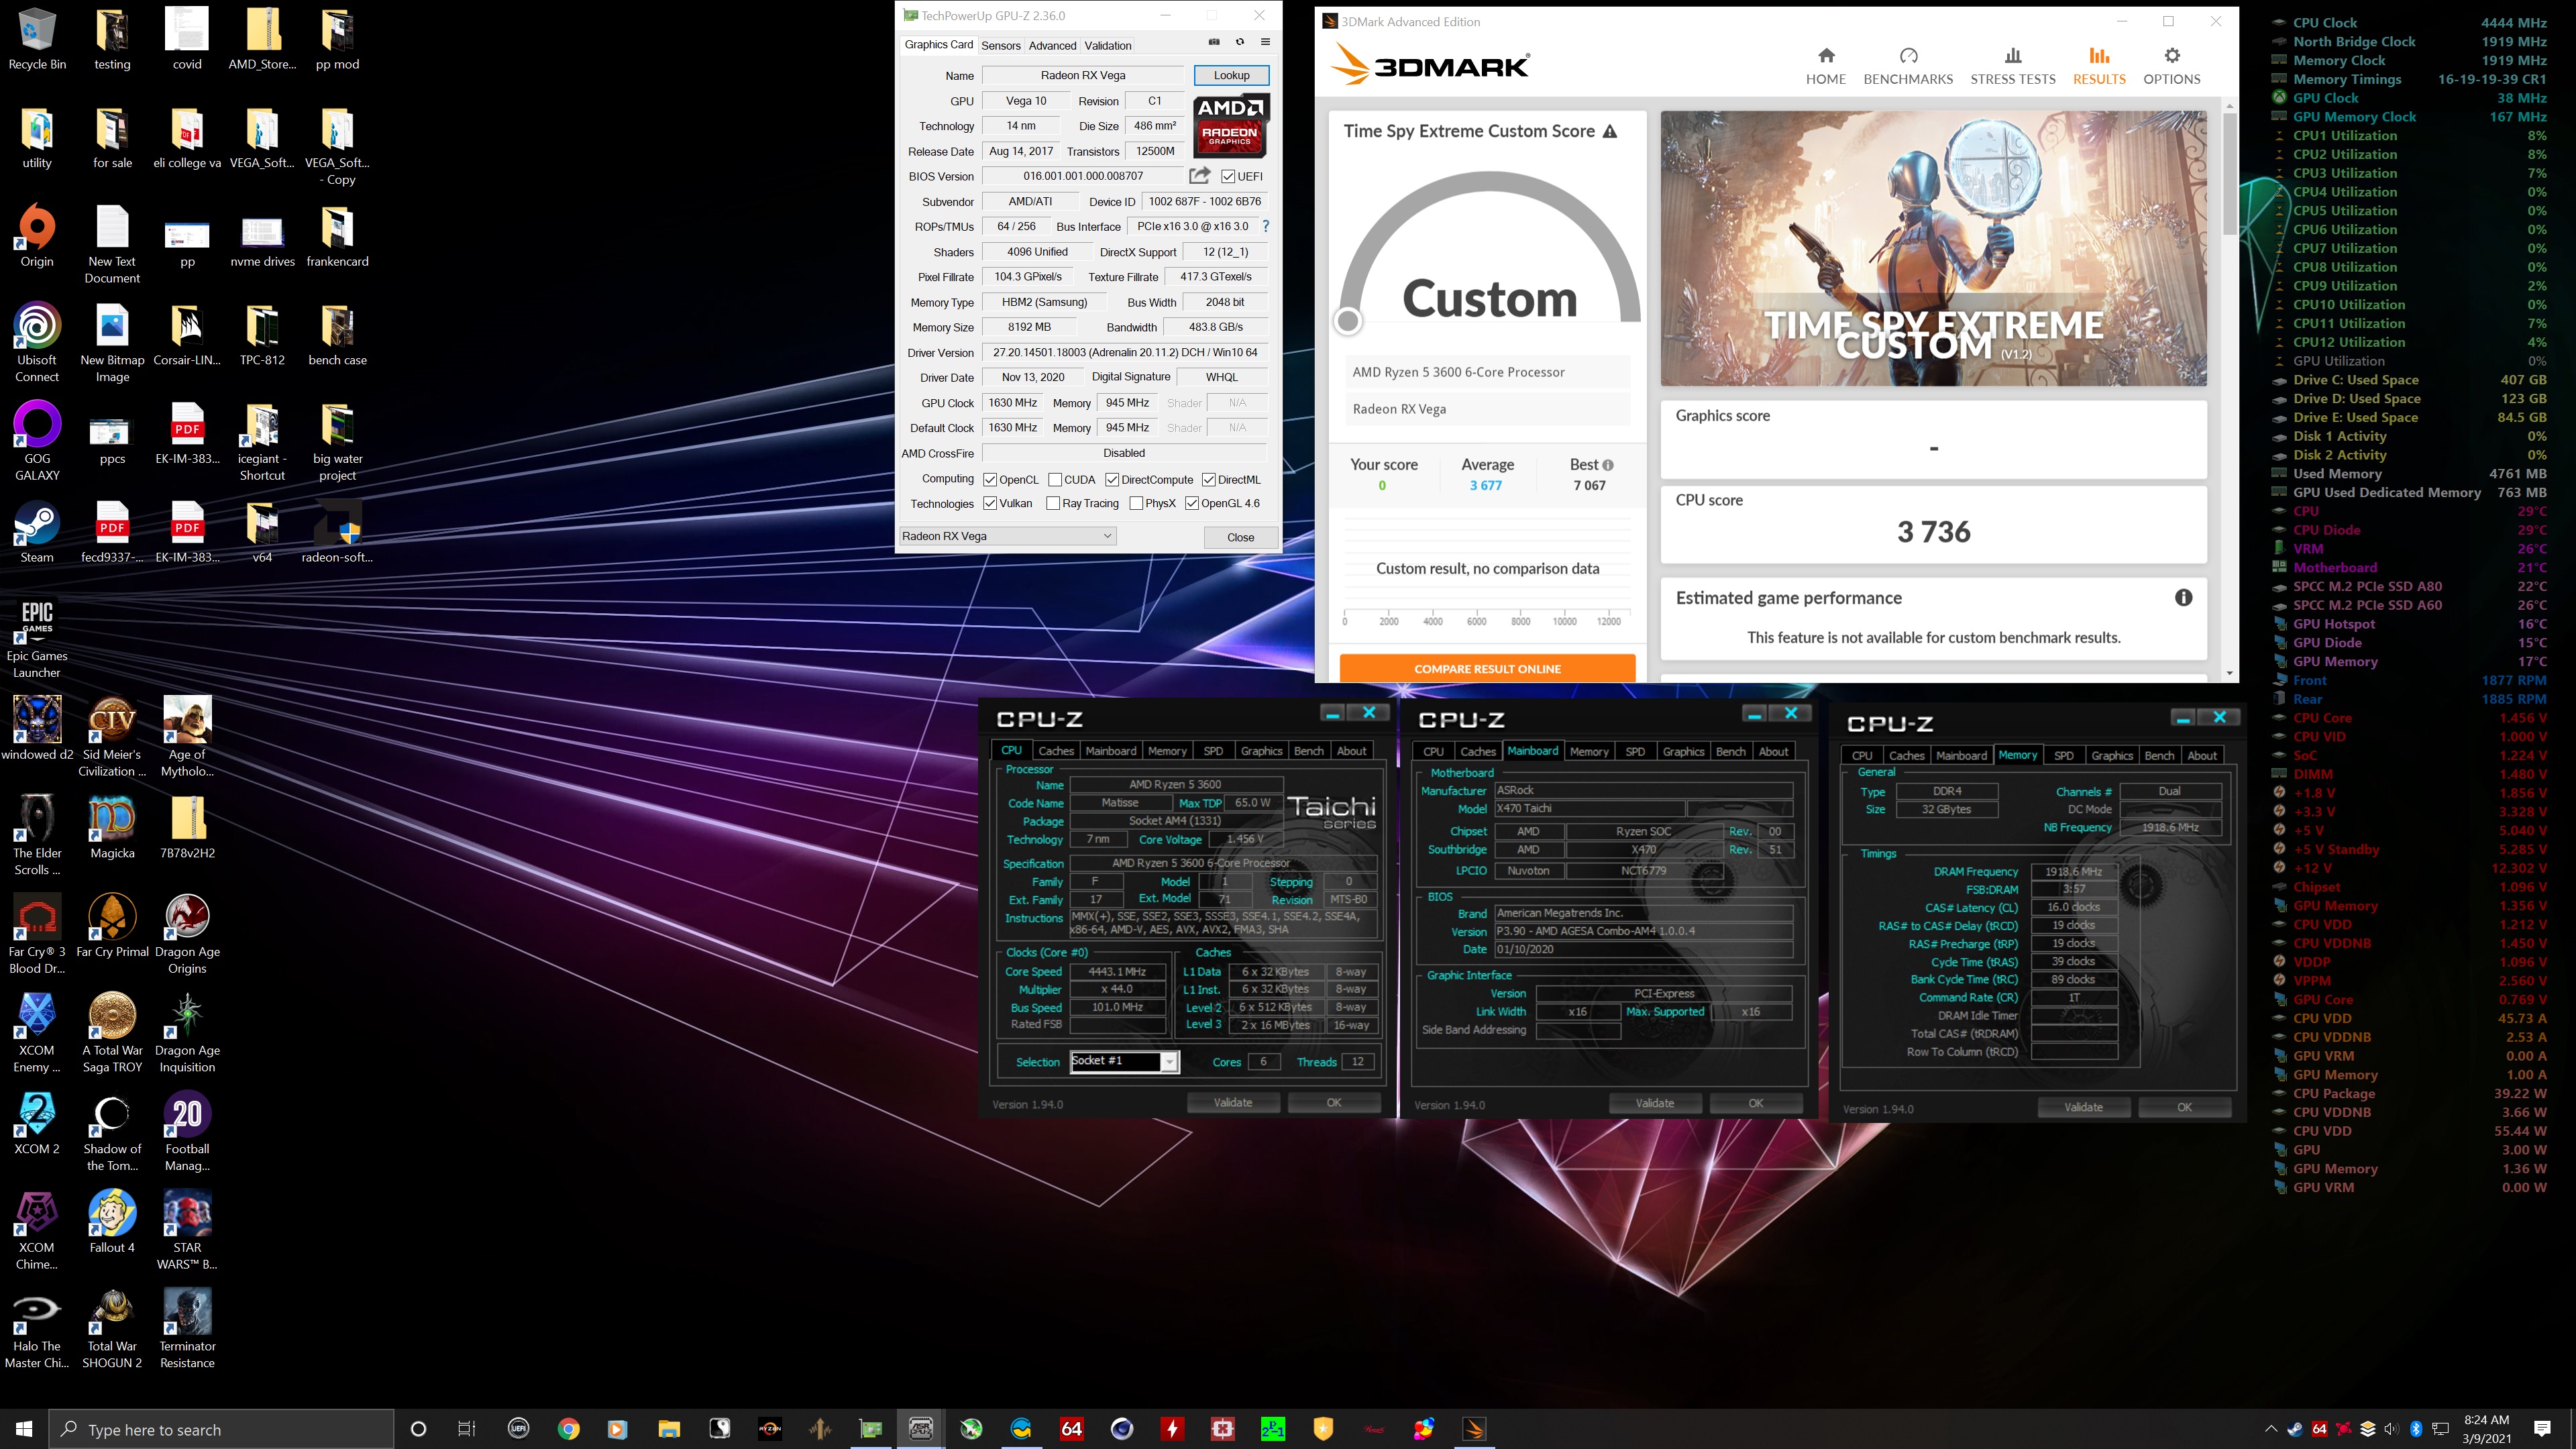Click the 3DMark scrollbar down arrow
Screen dimensions: 2576x1449
tap(2229, 674)
